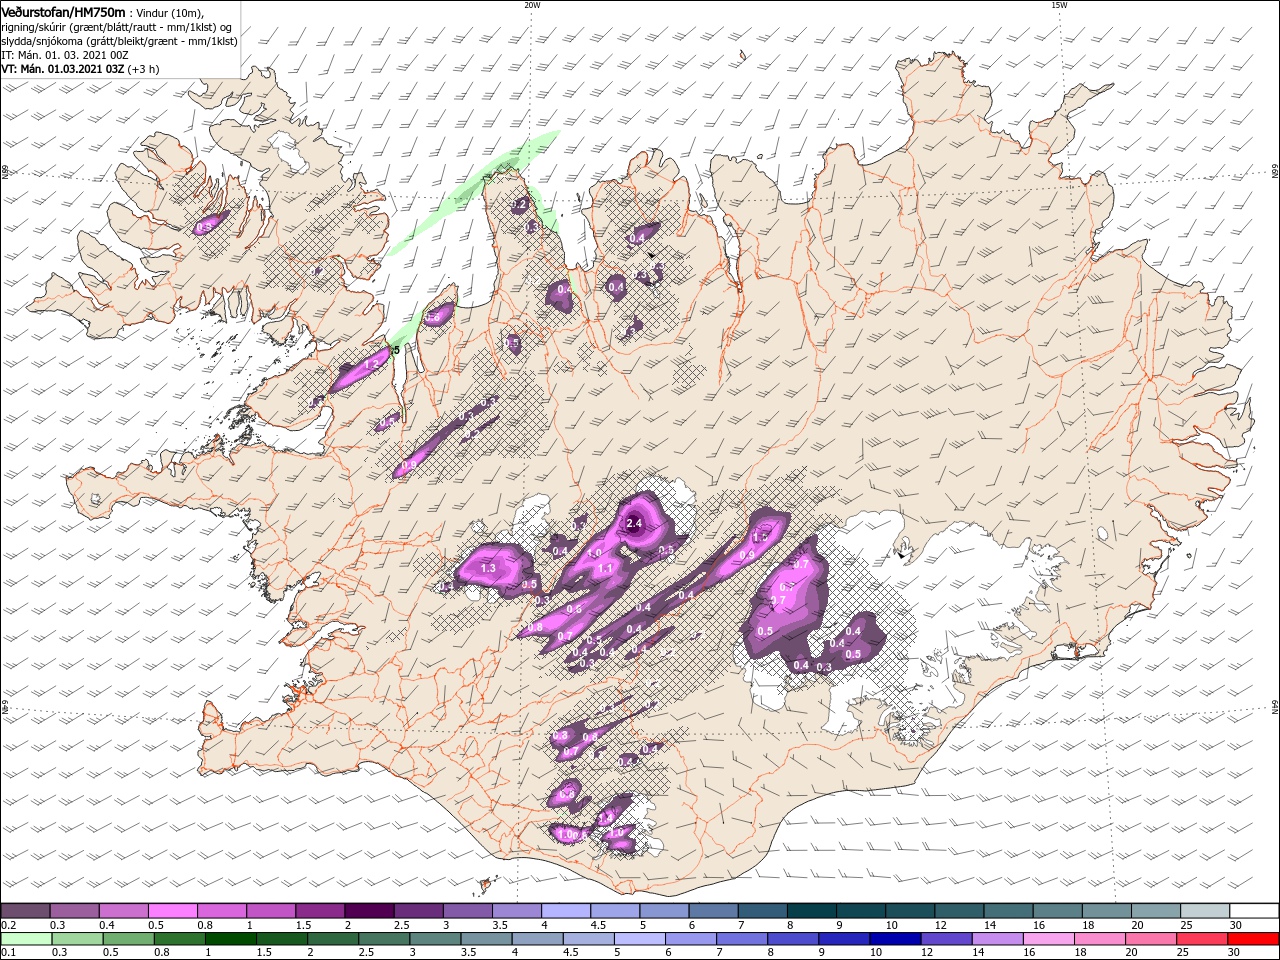Click the '0.2' label in the upper legend row
This screenshot has width=1280, height=960.
(7, 924)
